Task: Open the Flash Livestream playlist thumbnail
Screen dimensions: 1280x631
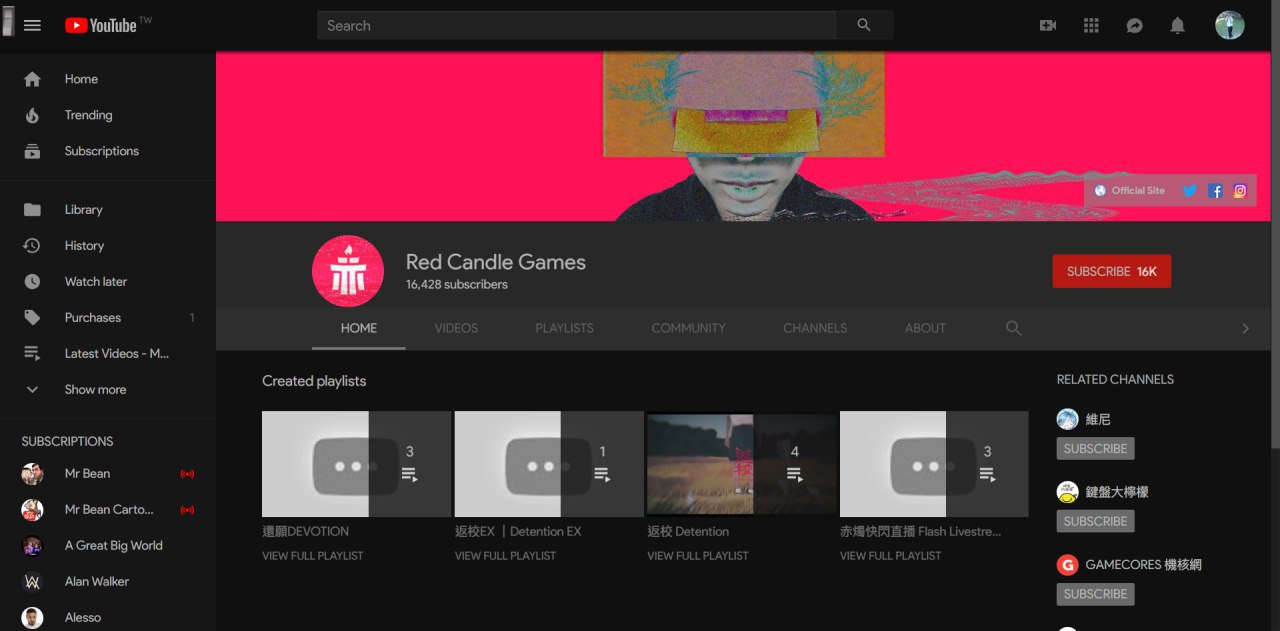Action: (934, 463)
